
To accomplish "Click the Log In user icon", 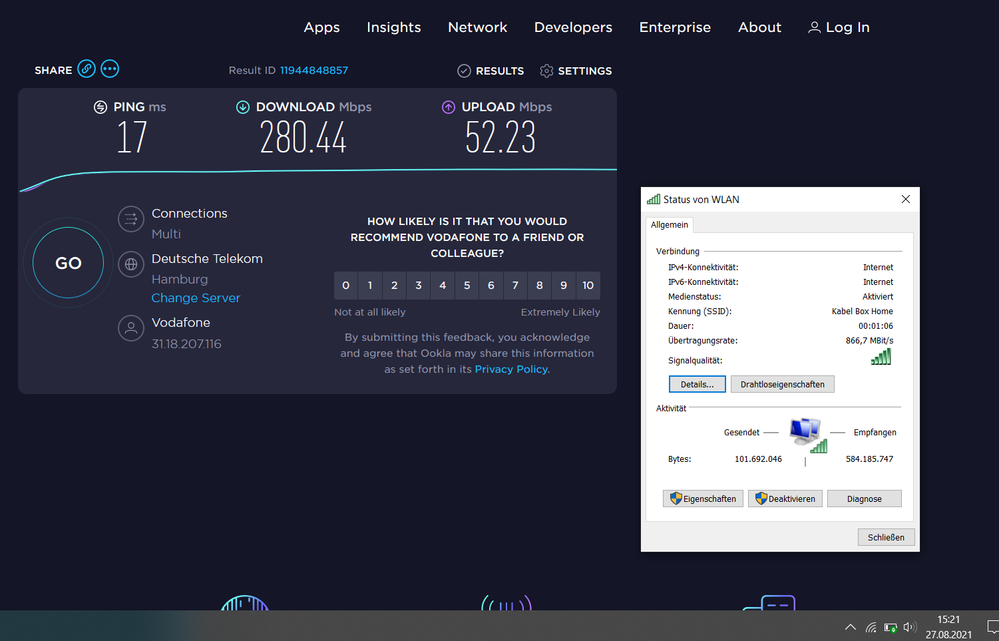I will point(814,28).
